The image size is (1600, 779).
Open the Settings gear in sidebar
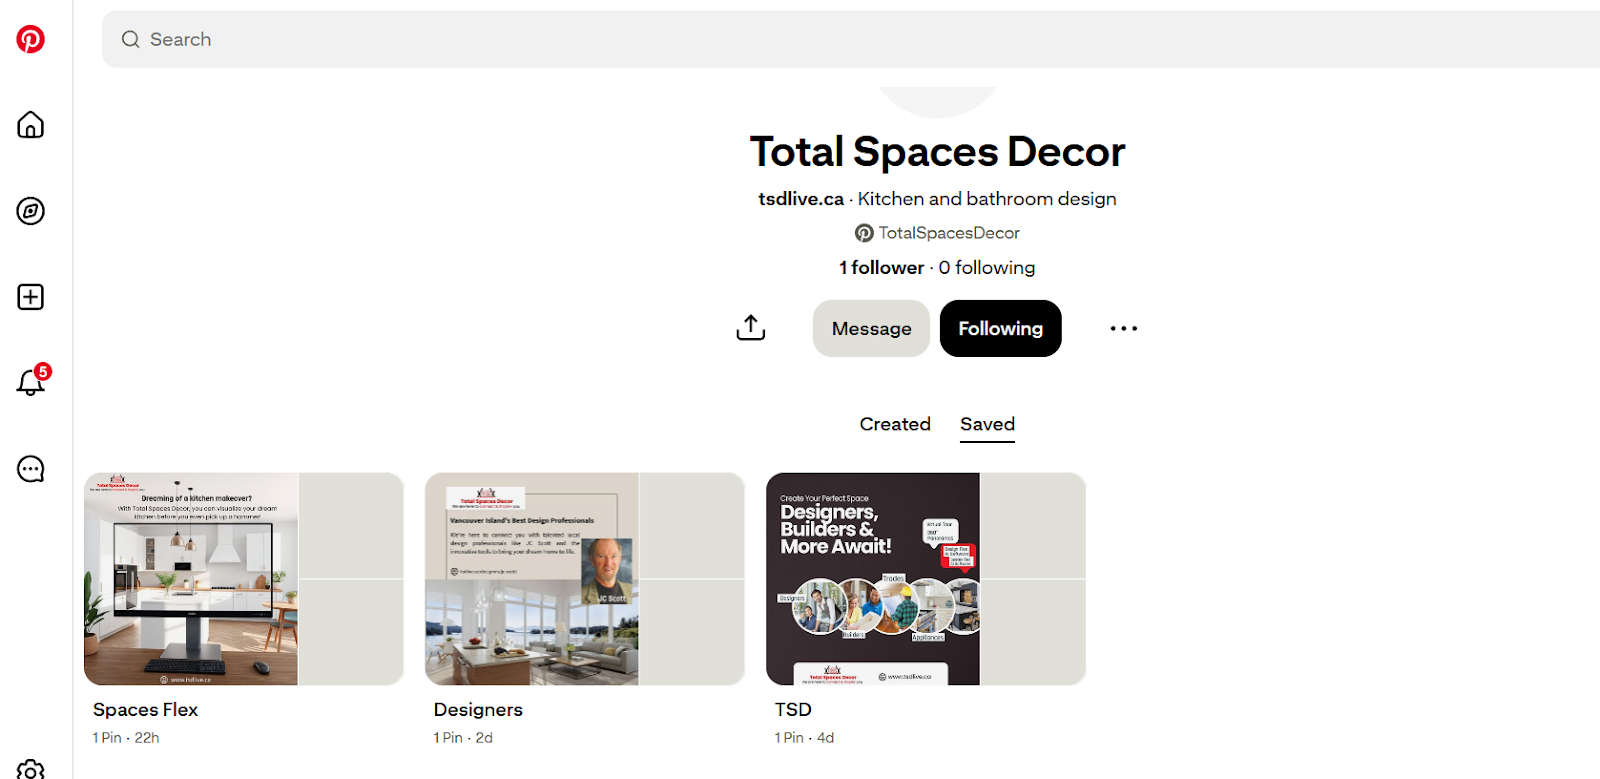(x=31, y=770)
